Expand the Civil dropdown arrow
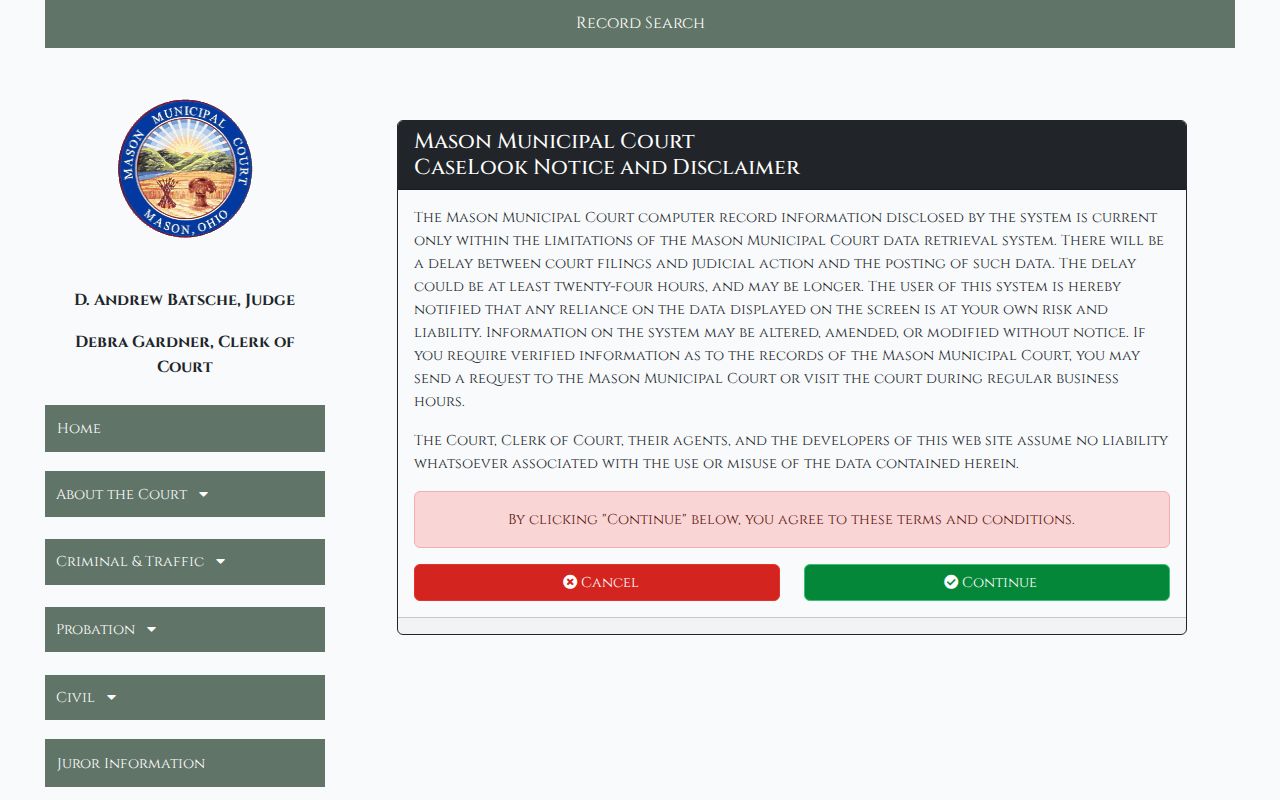This screenshot has height=800, width=1280. click(111, 698)
